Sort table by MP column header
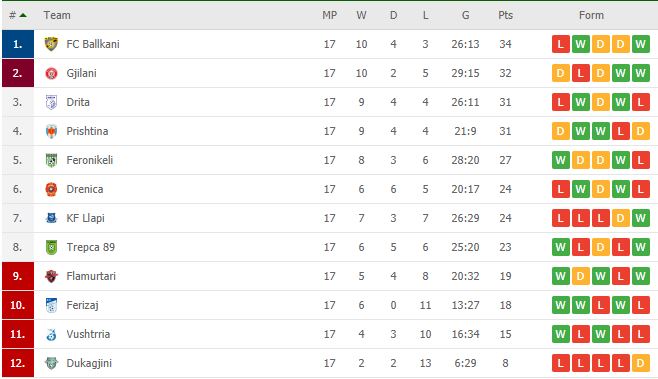658x379 pixels. [x=329, y=15]
